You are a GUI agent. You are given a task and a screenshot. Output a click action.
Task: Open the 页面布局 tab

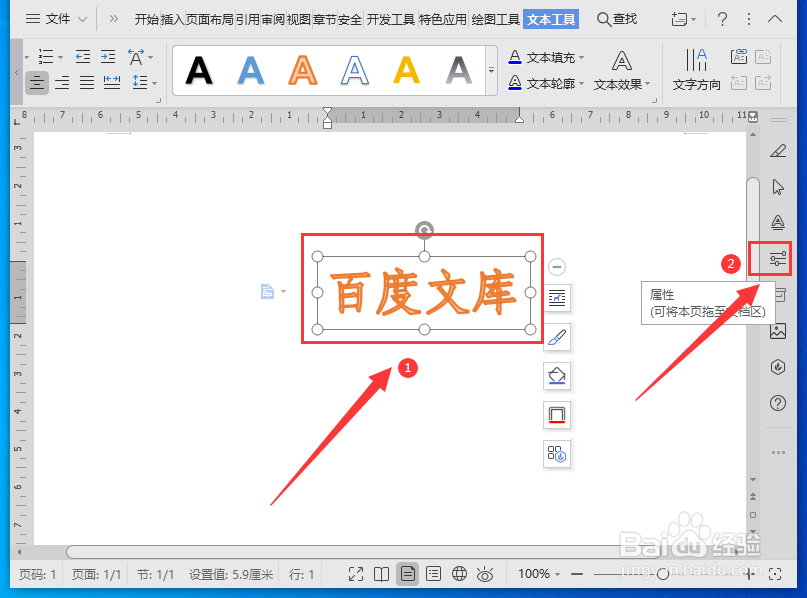(x=210, y=20)
